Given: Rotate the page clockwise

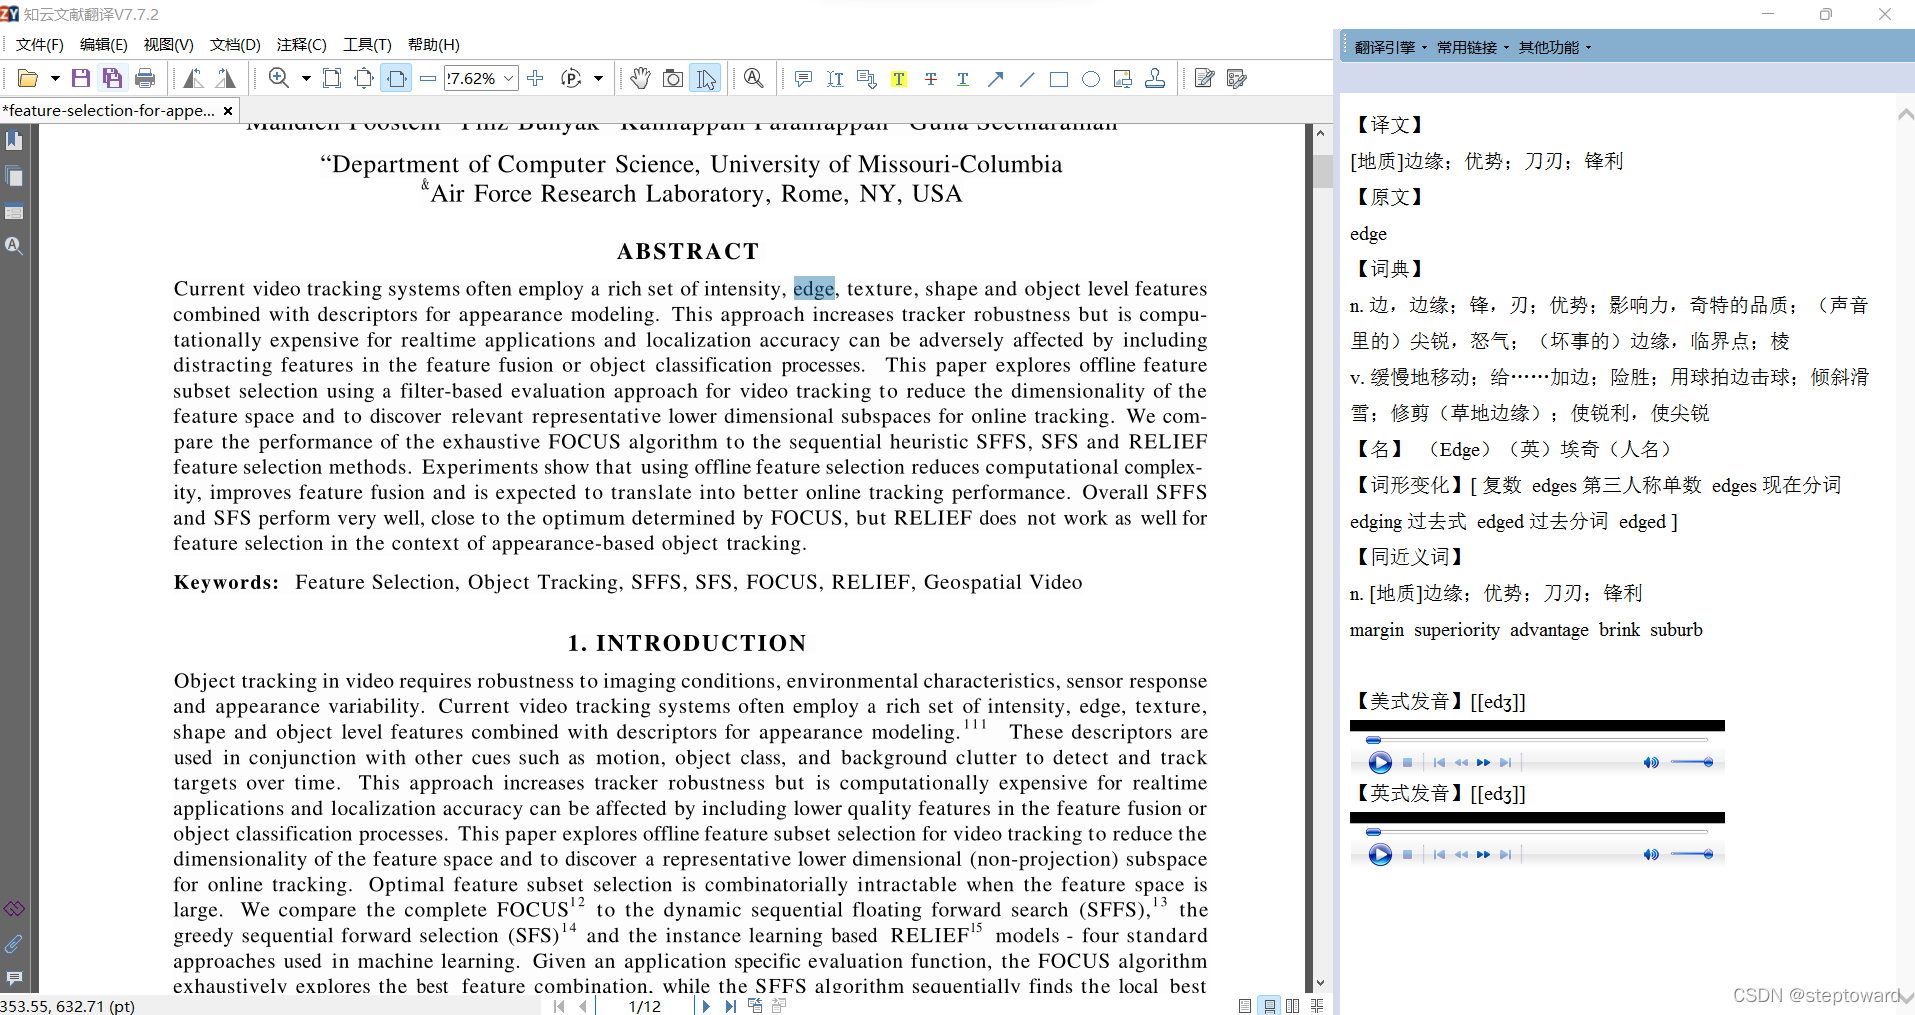Looking at the screenshot, I should [226, 79].
